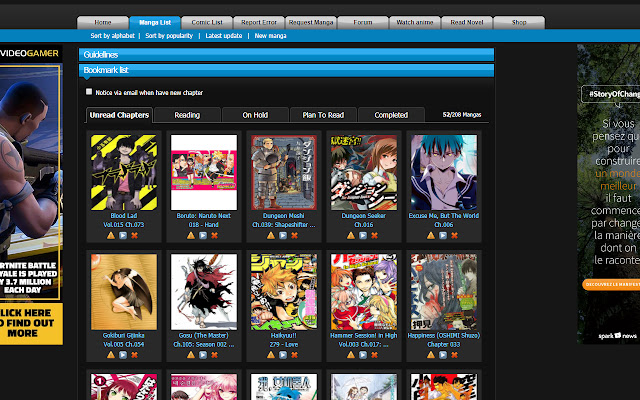640x400 pixels.
Task: Click the warning icon under Boruto: Naruto Next
Action: click(x=191, y=236)
